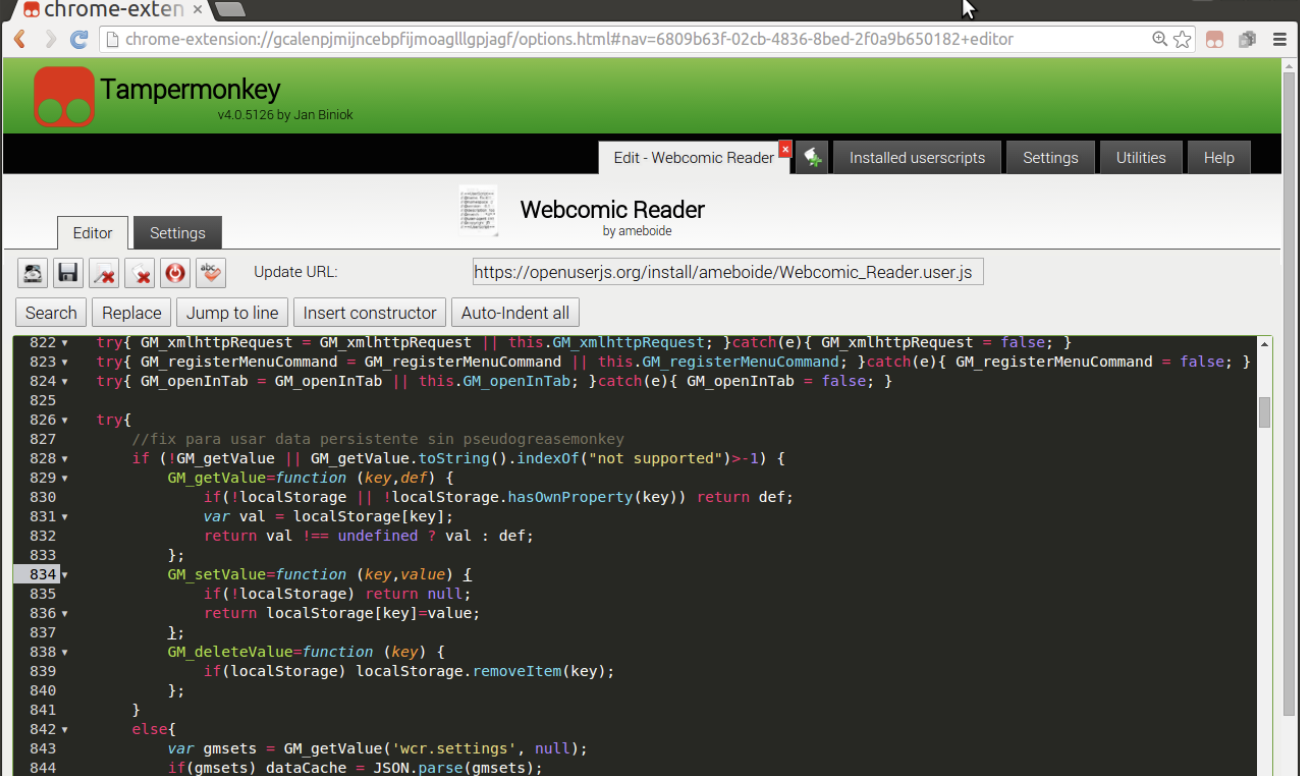Switch to the Editor sub-tab
This screenshot has width=1300, height=776.
[92, 232]
